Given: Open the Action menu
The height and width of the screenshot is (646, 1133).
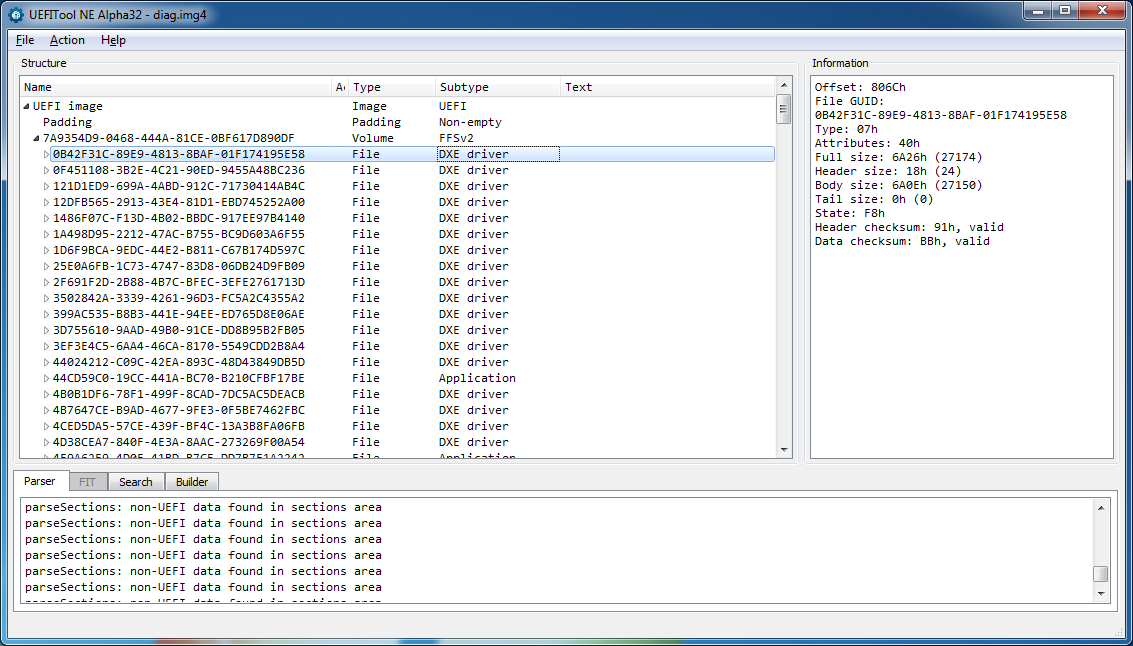Looking at the screenshot, I should (x=67, y=40).
